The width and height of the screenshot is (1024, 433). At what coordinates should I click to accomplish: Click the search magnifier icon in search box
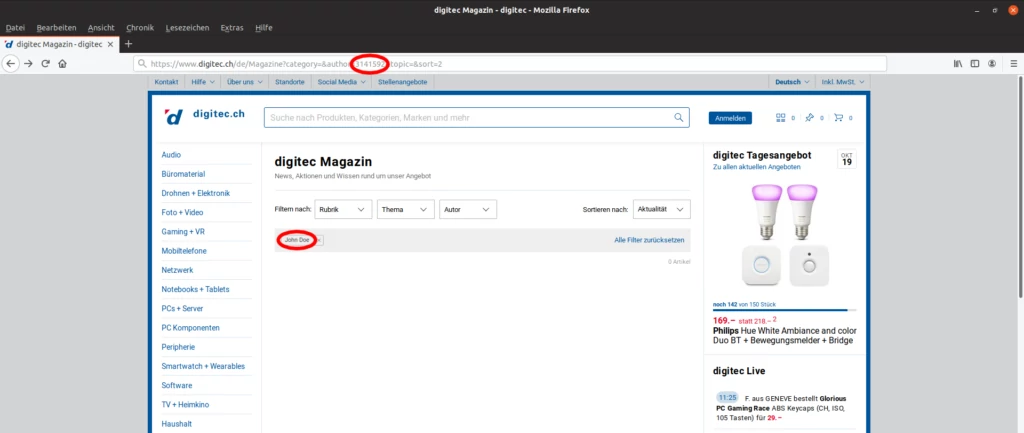click(x=679, y=118)
